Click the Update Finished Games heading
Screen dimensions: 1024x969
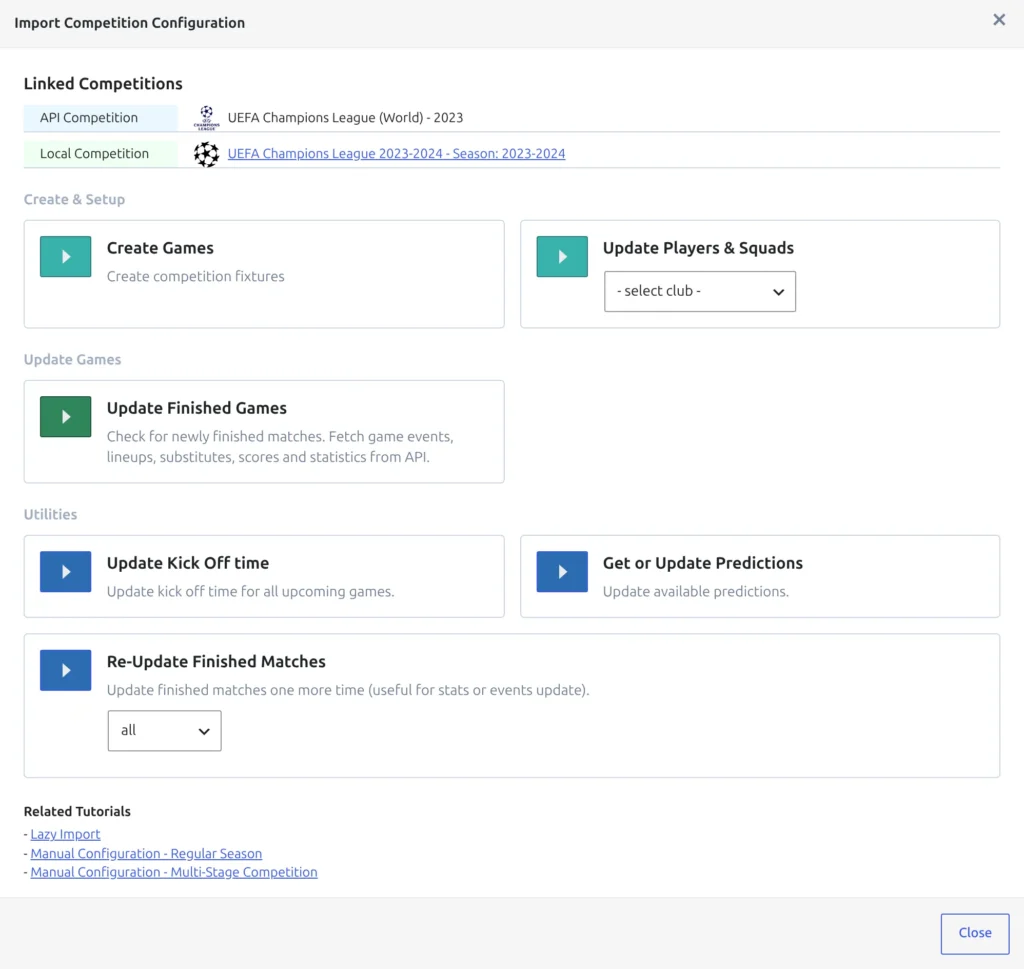coord(197,408)
